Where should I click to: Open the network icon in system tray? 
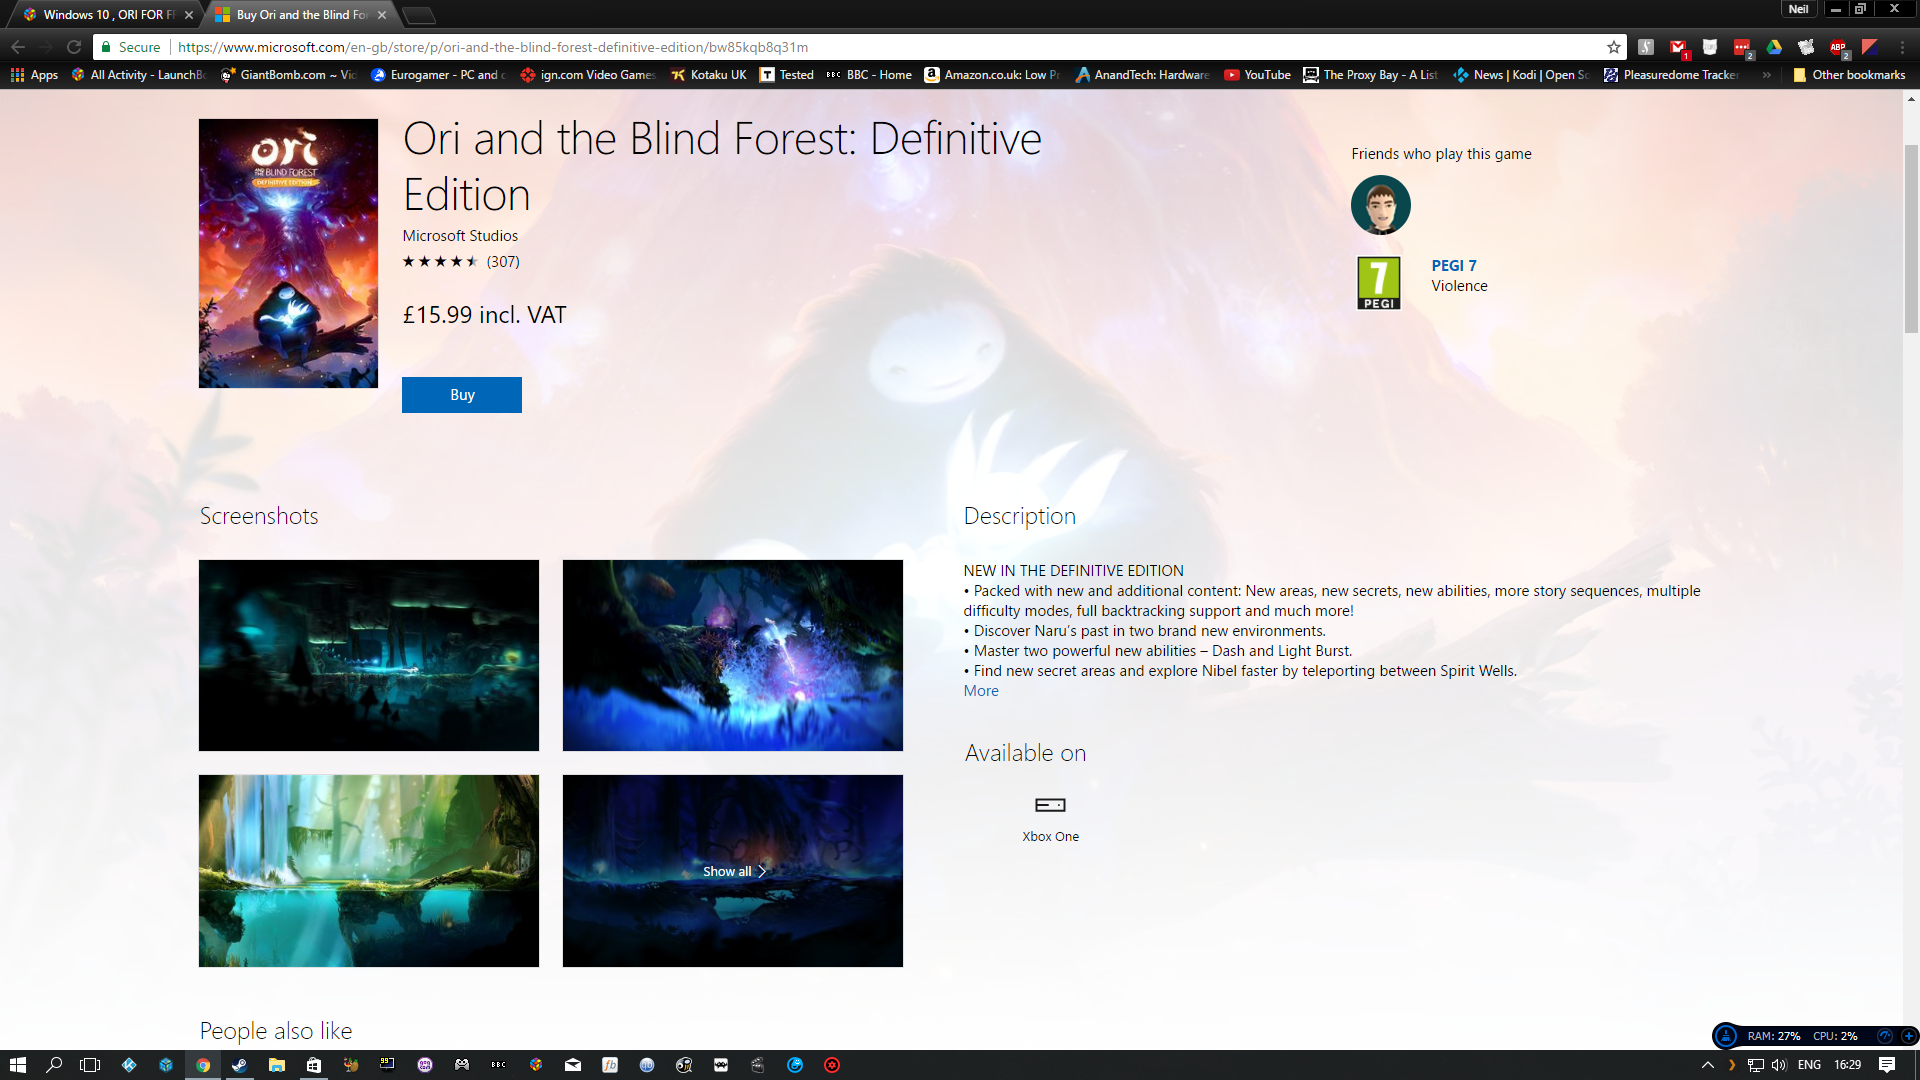pos(1756,1065)
